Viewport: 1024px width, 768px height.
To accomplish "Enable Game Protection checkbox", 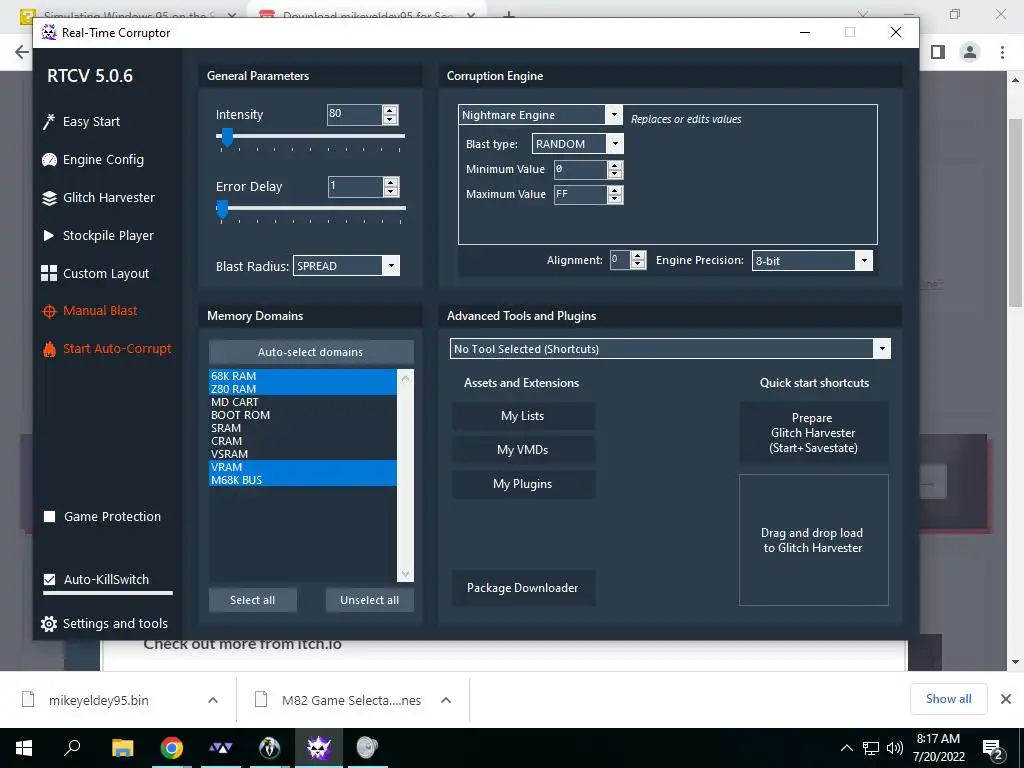I will [x=49, y=517].
